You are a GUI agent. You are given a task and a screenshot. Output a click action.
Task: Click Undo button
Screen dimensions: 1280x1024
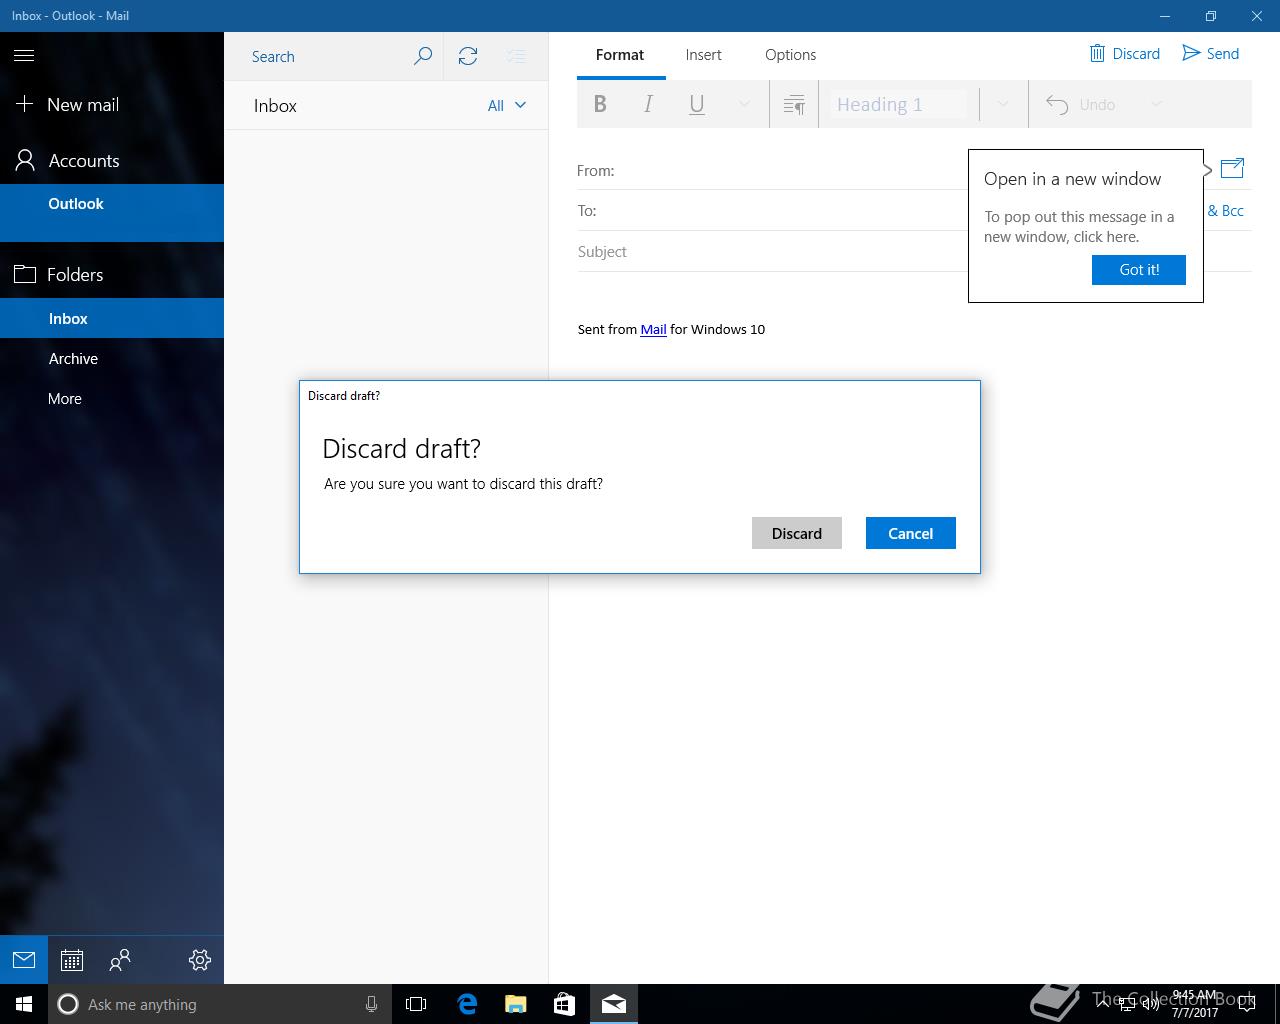(1081, 104)
